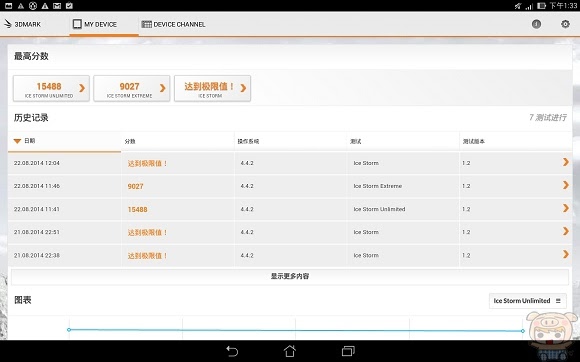Open the 达到极限值 Ice Storm score card
This screenshot has width=580, height=362.
coord(212,88)
